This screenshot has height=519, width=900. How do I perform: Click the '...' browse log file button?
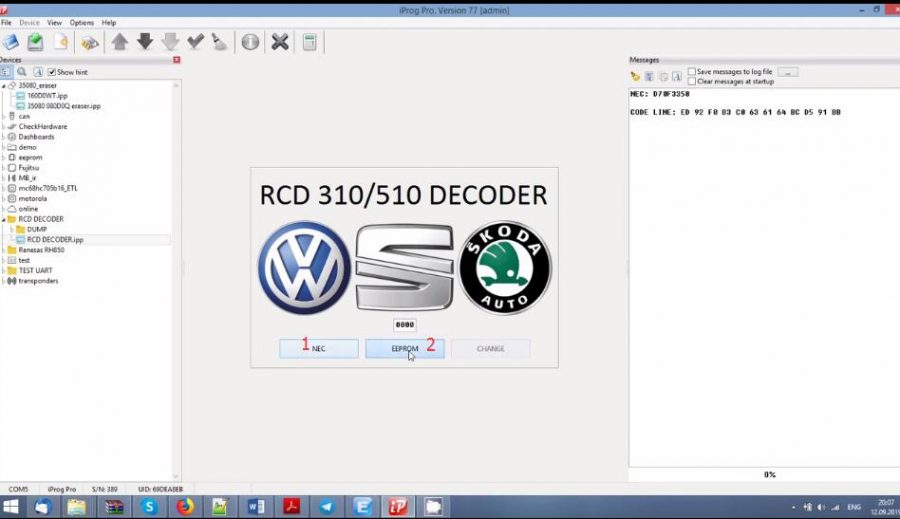click(x=788, y=72)
